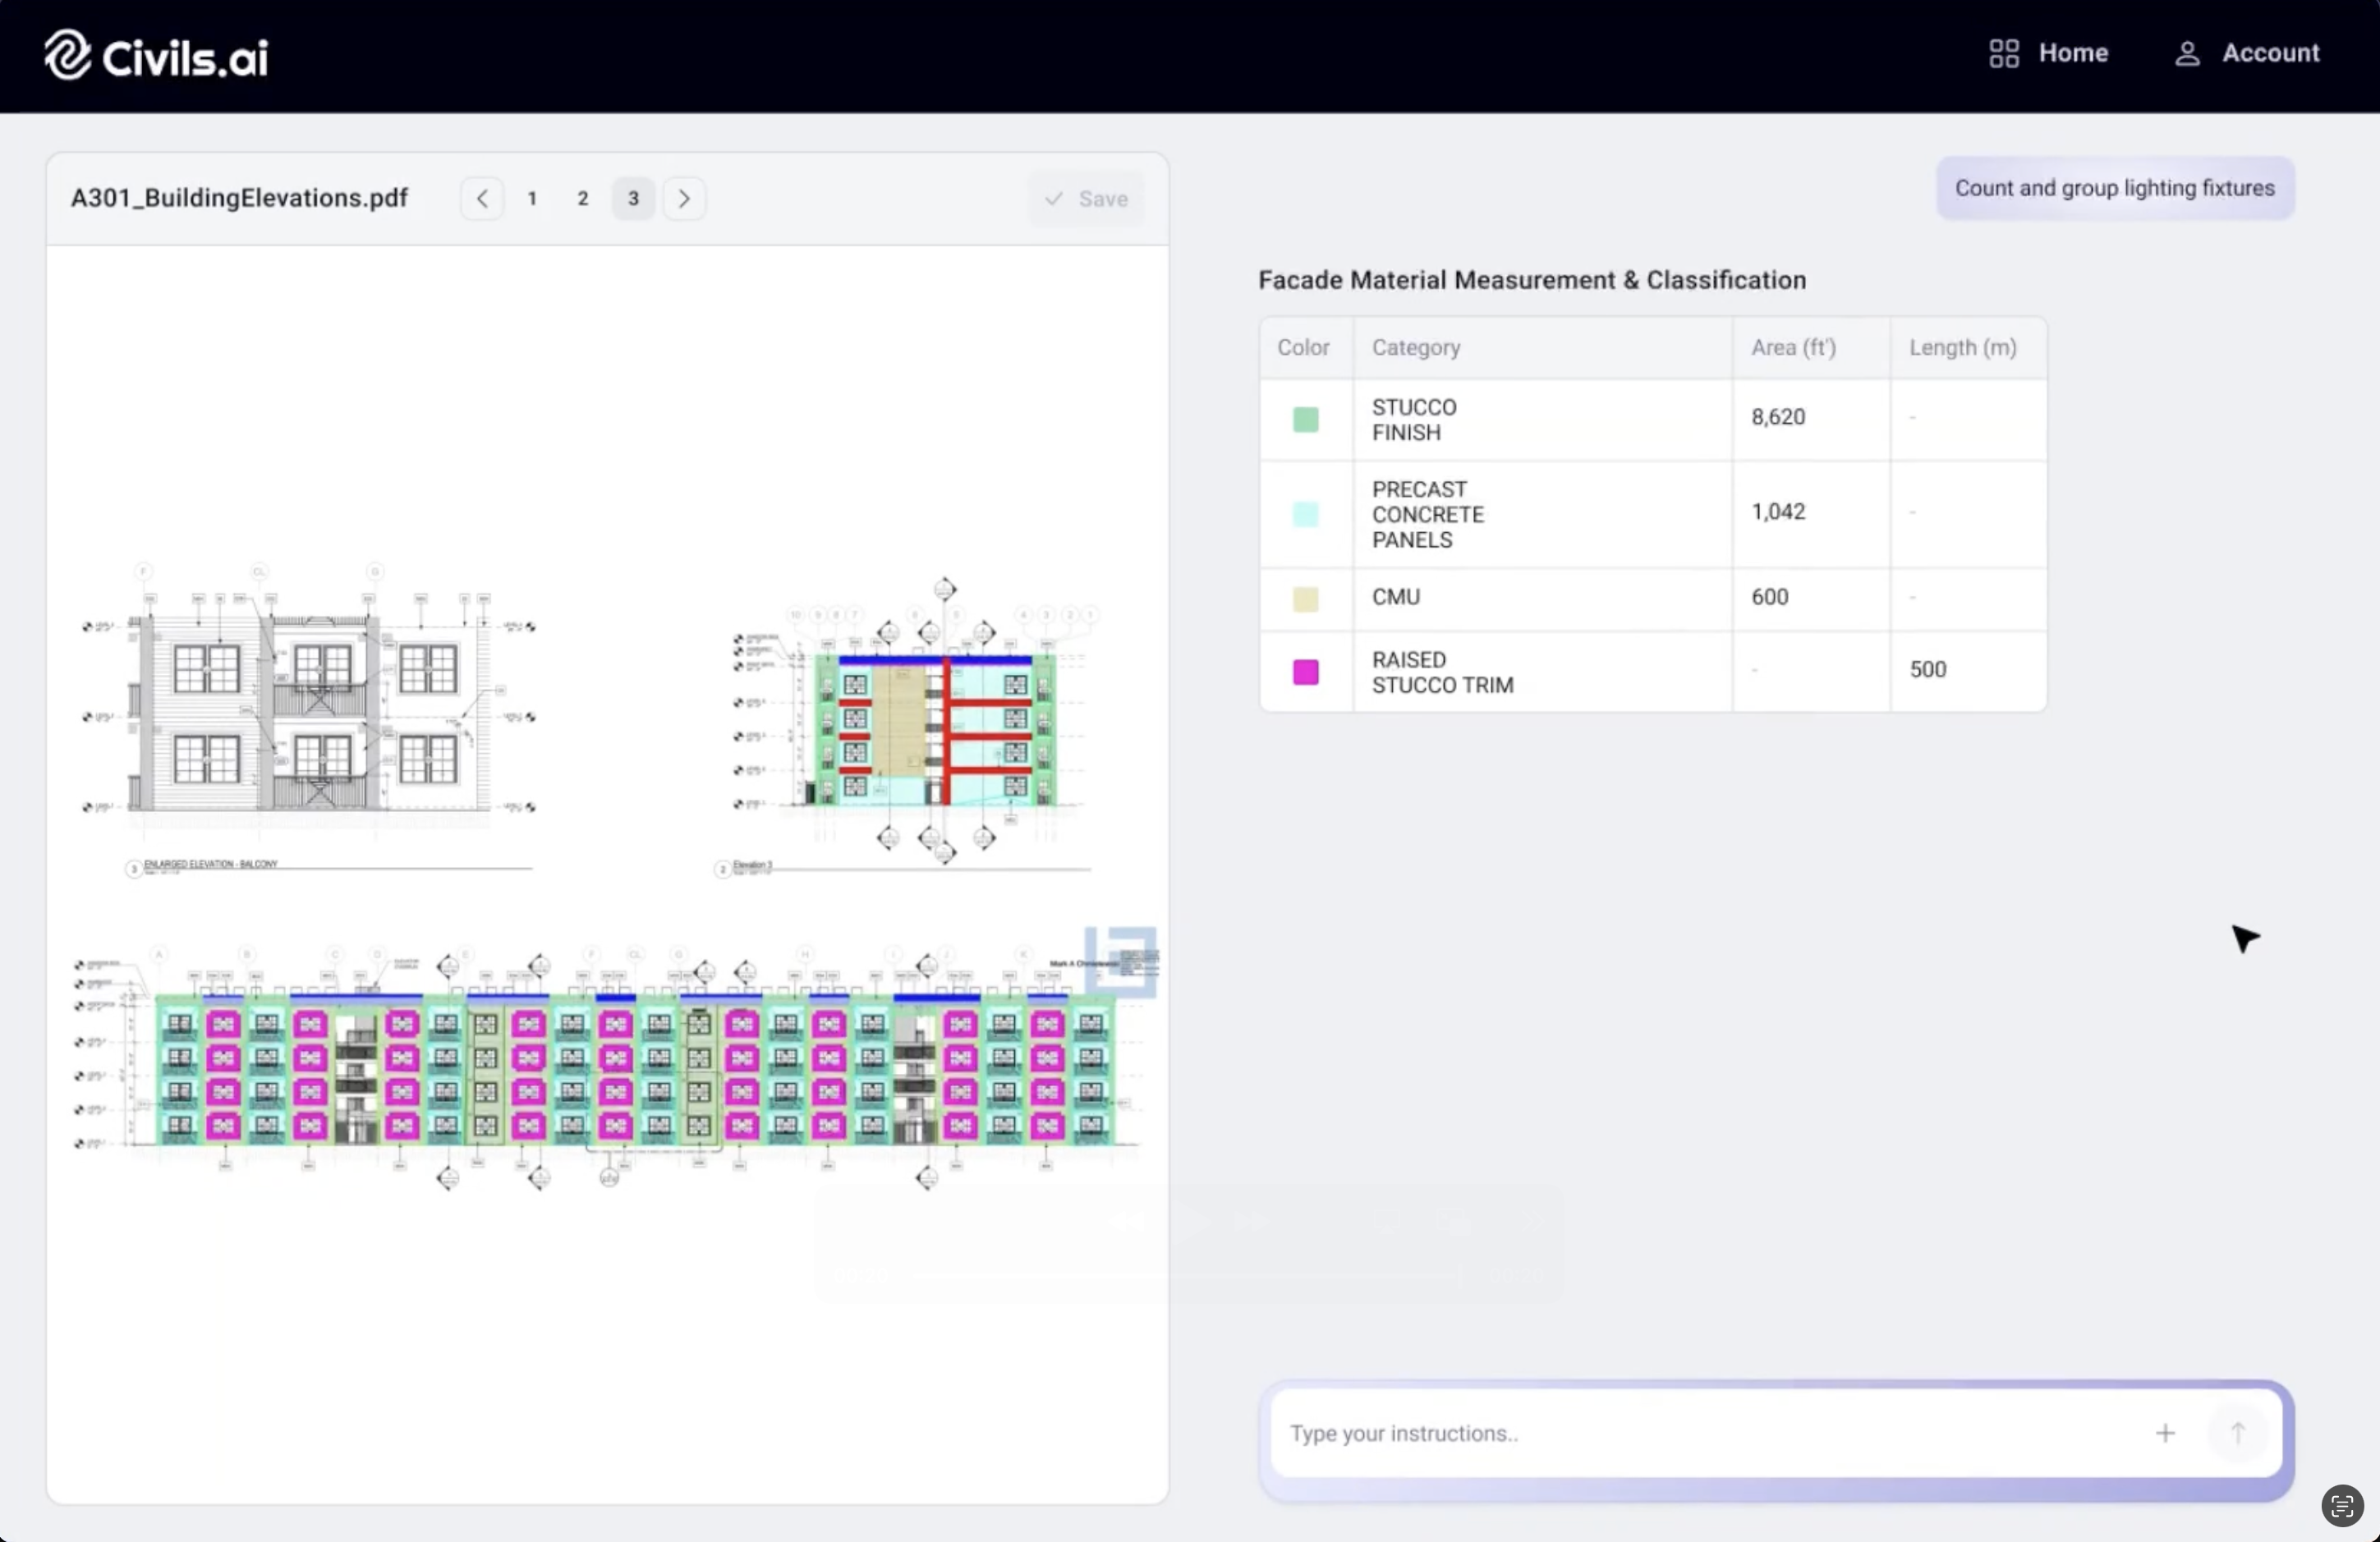Open Home from the grid icon
This screenshot has height=1542, width=2380.
2004,53
